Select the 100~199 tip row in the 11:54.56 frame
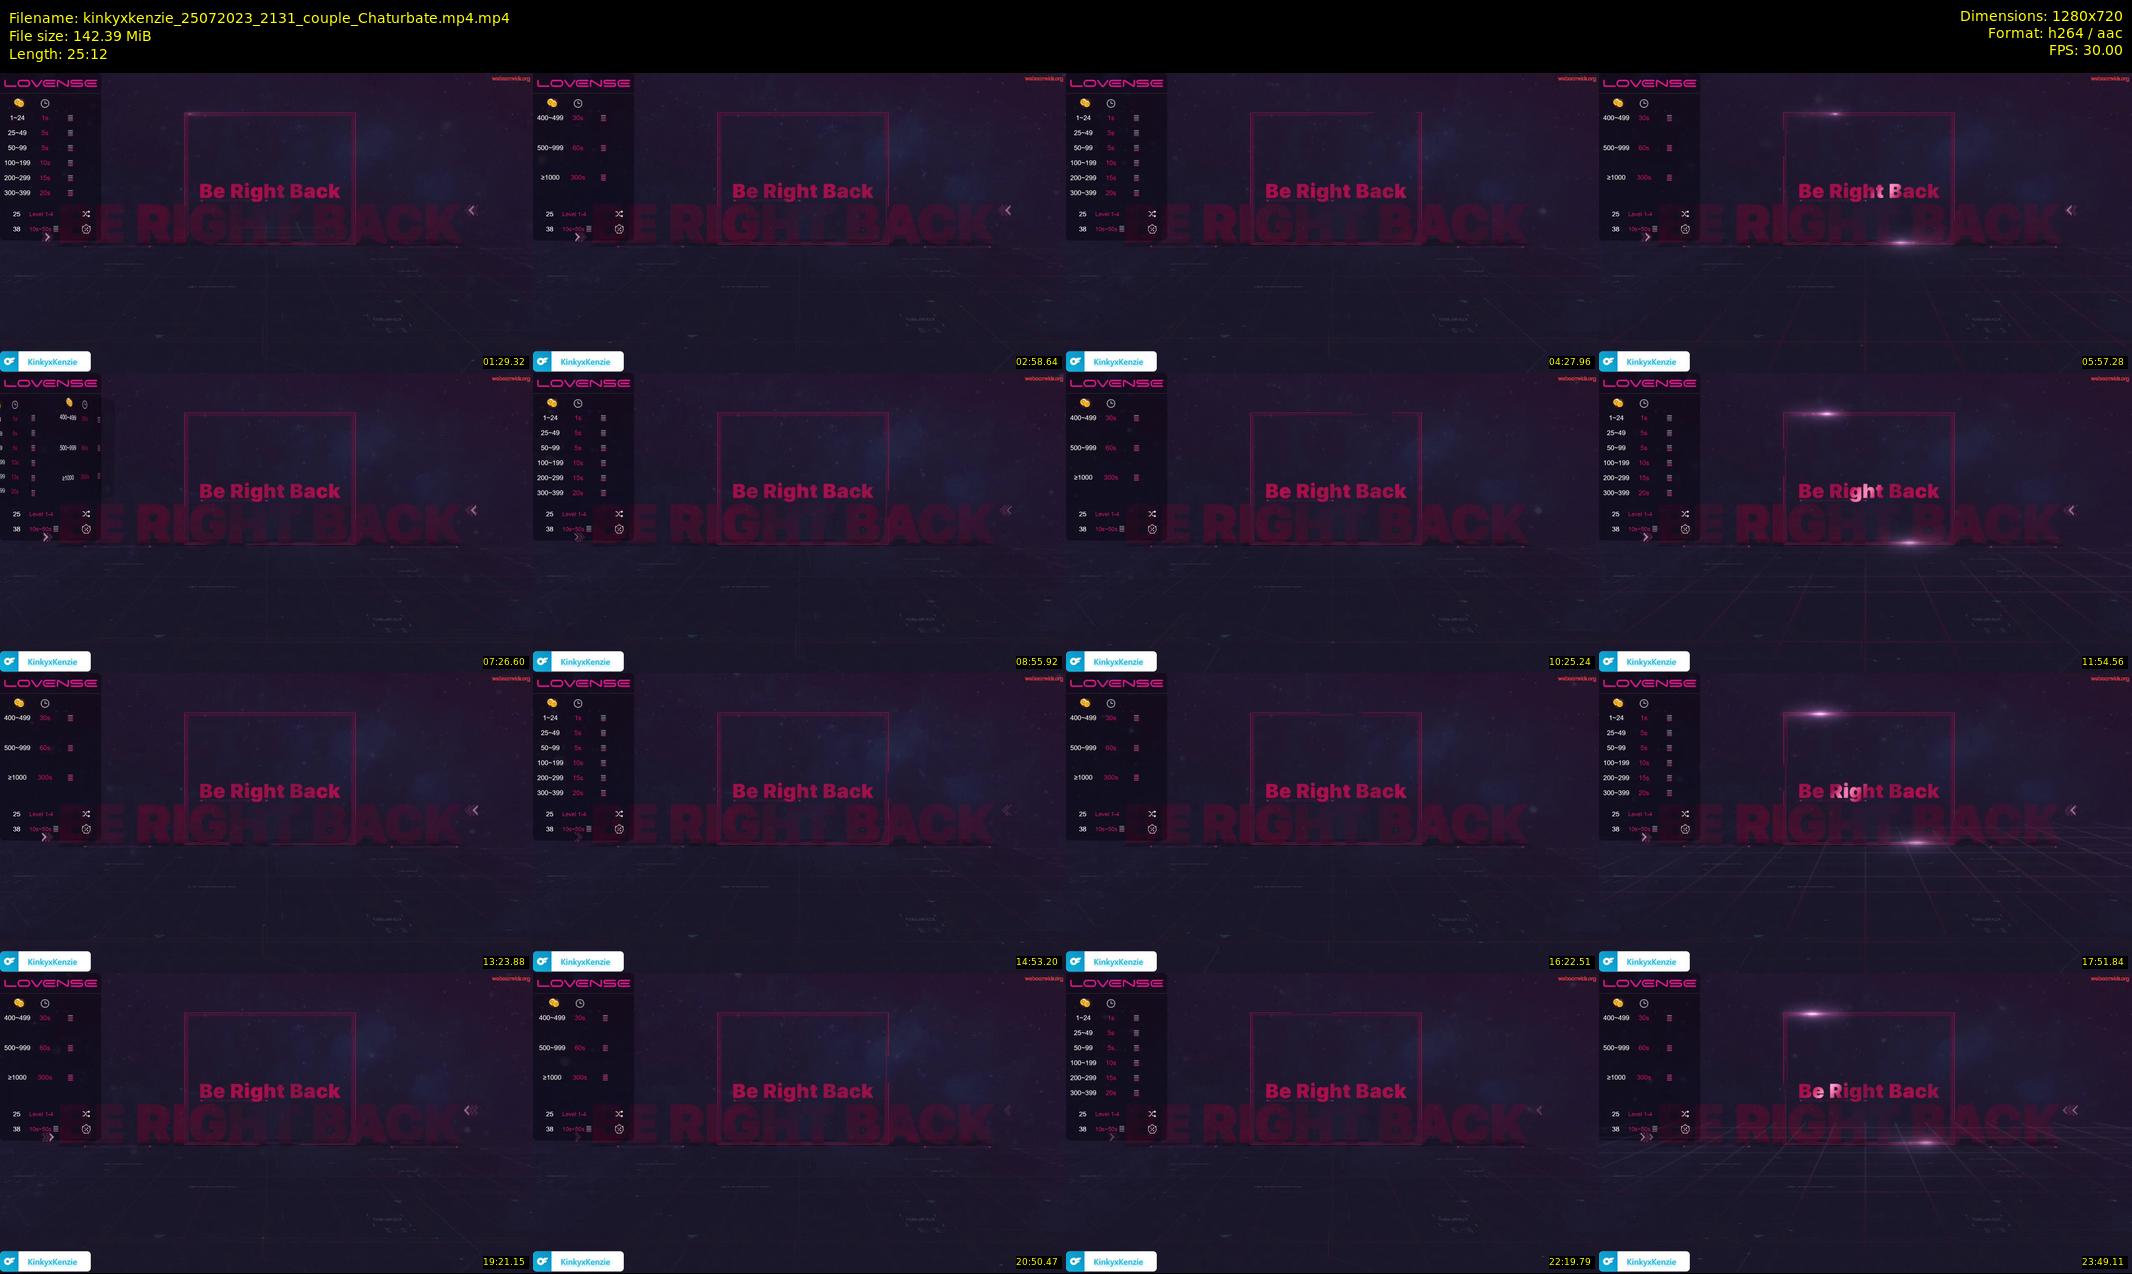The width and height of the screenshot is (2132, 1274). (x=1617, y=463)
